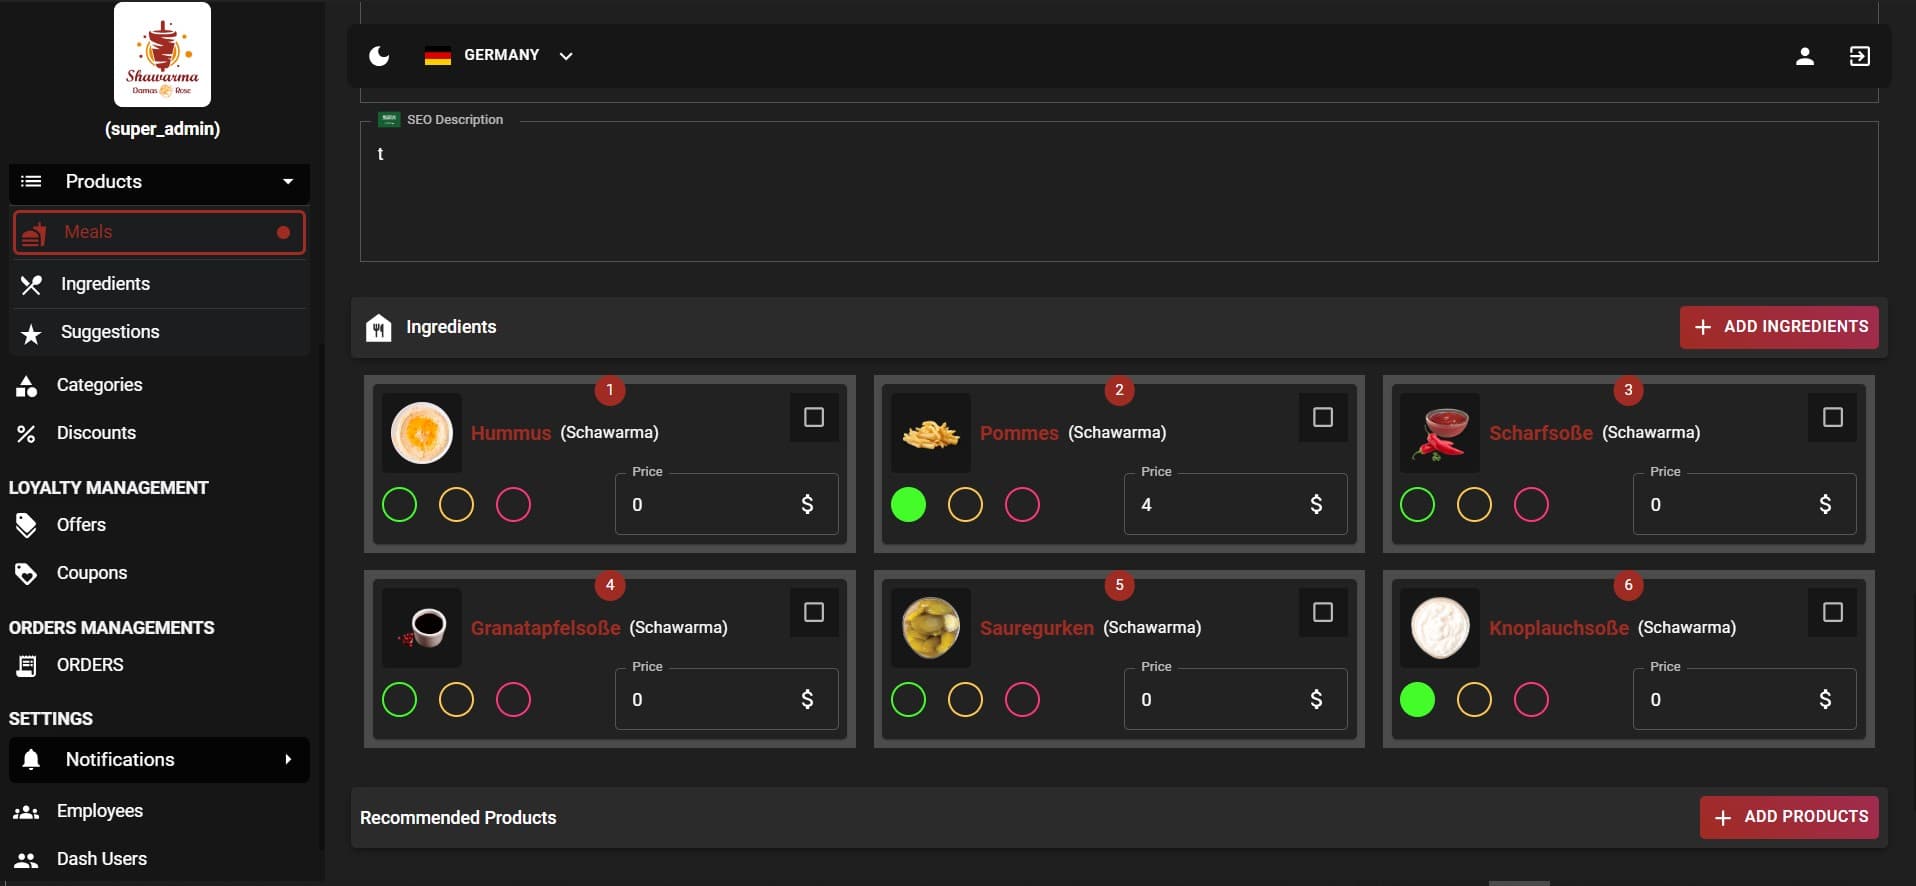Open the Suggestions menu item
The height and width of the screenshot is (886, 1916).
point(110,332)
